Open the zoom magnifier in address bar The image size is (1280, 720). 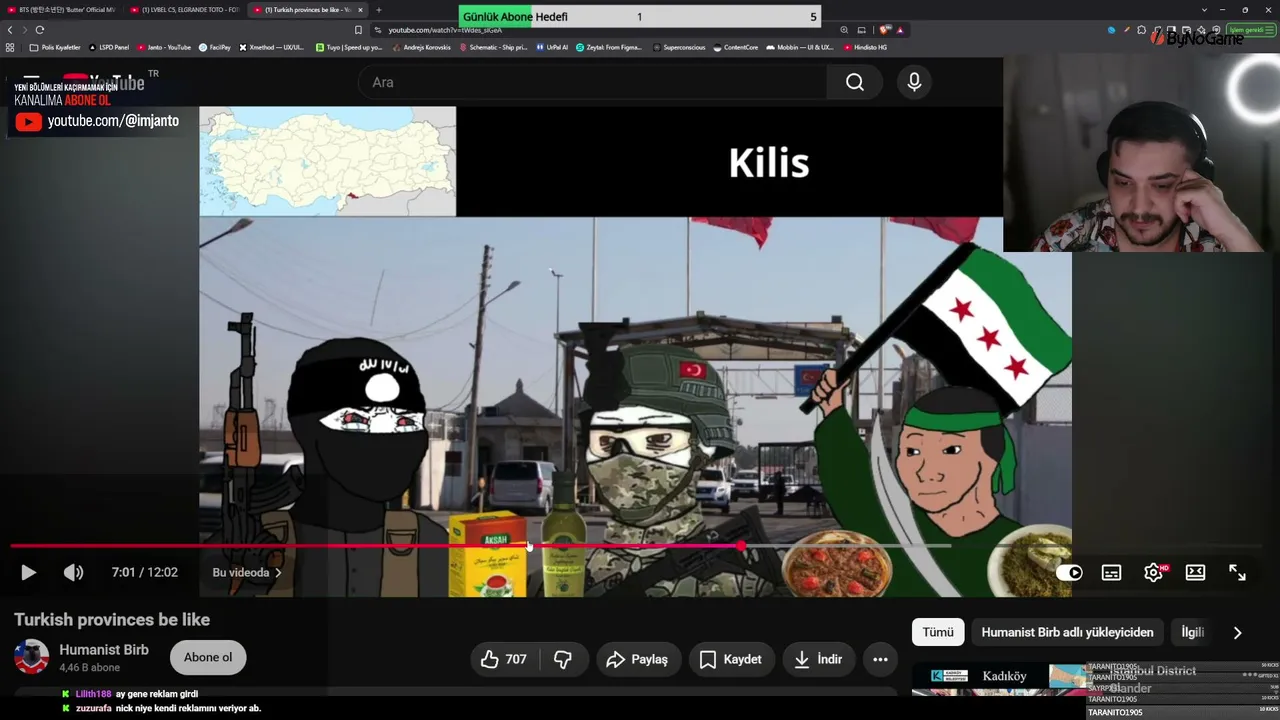pos(845,30)
